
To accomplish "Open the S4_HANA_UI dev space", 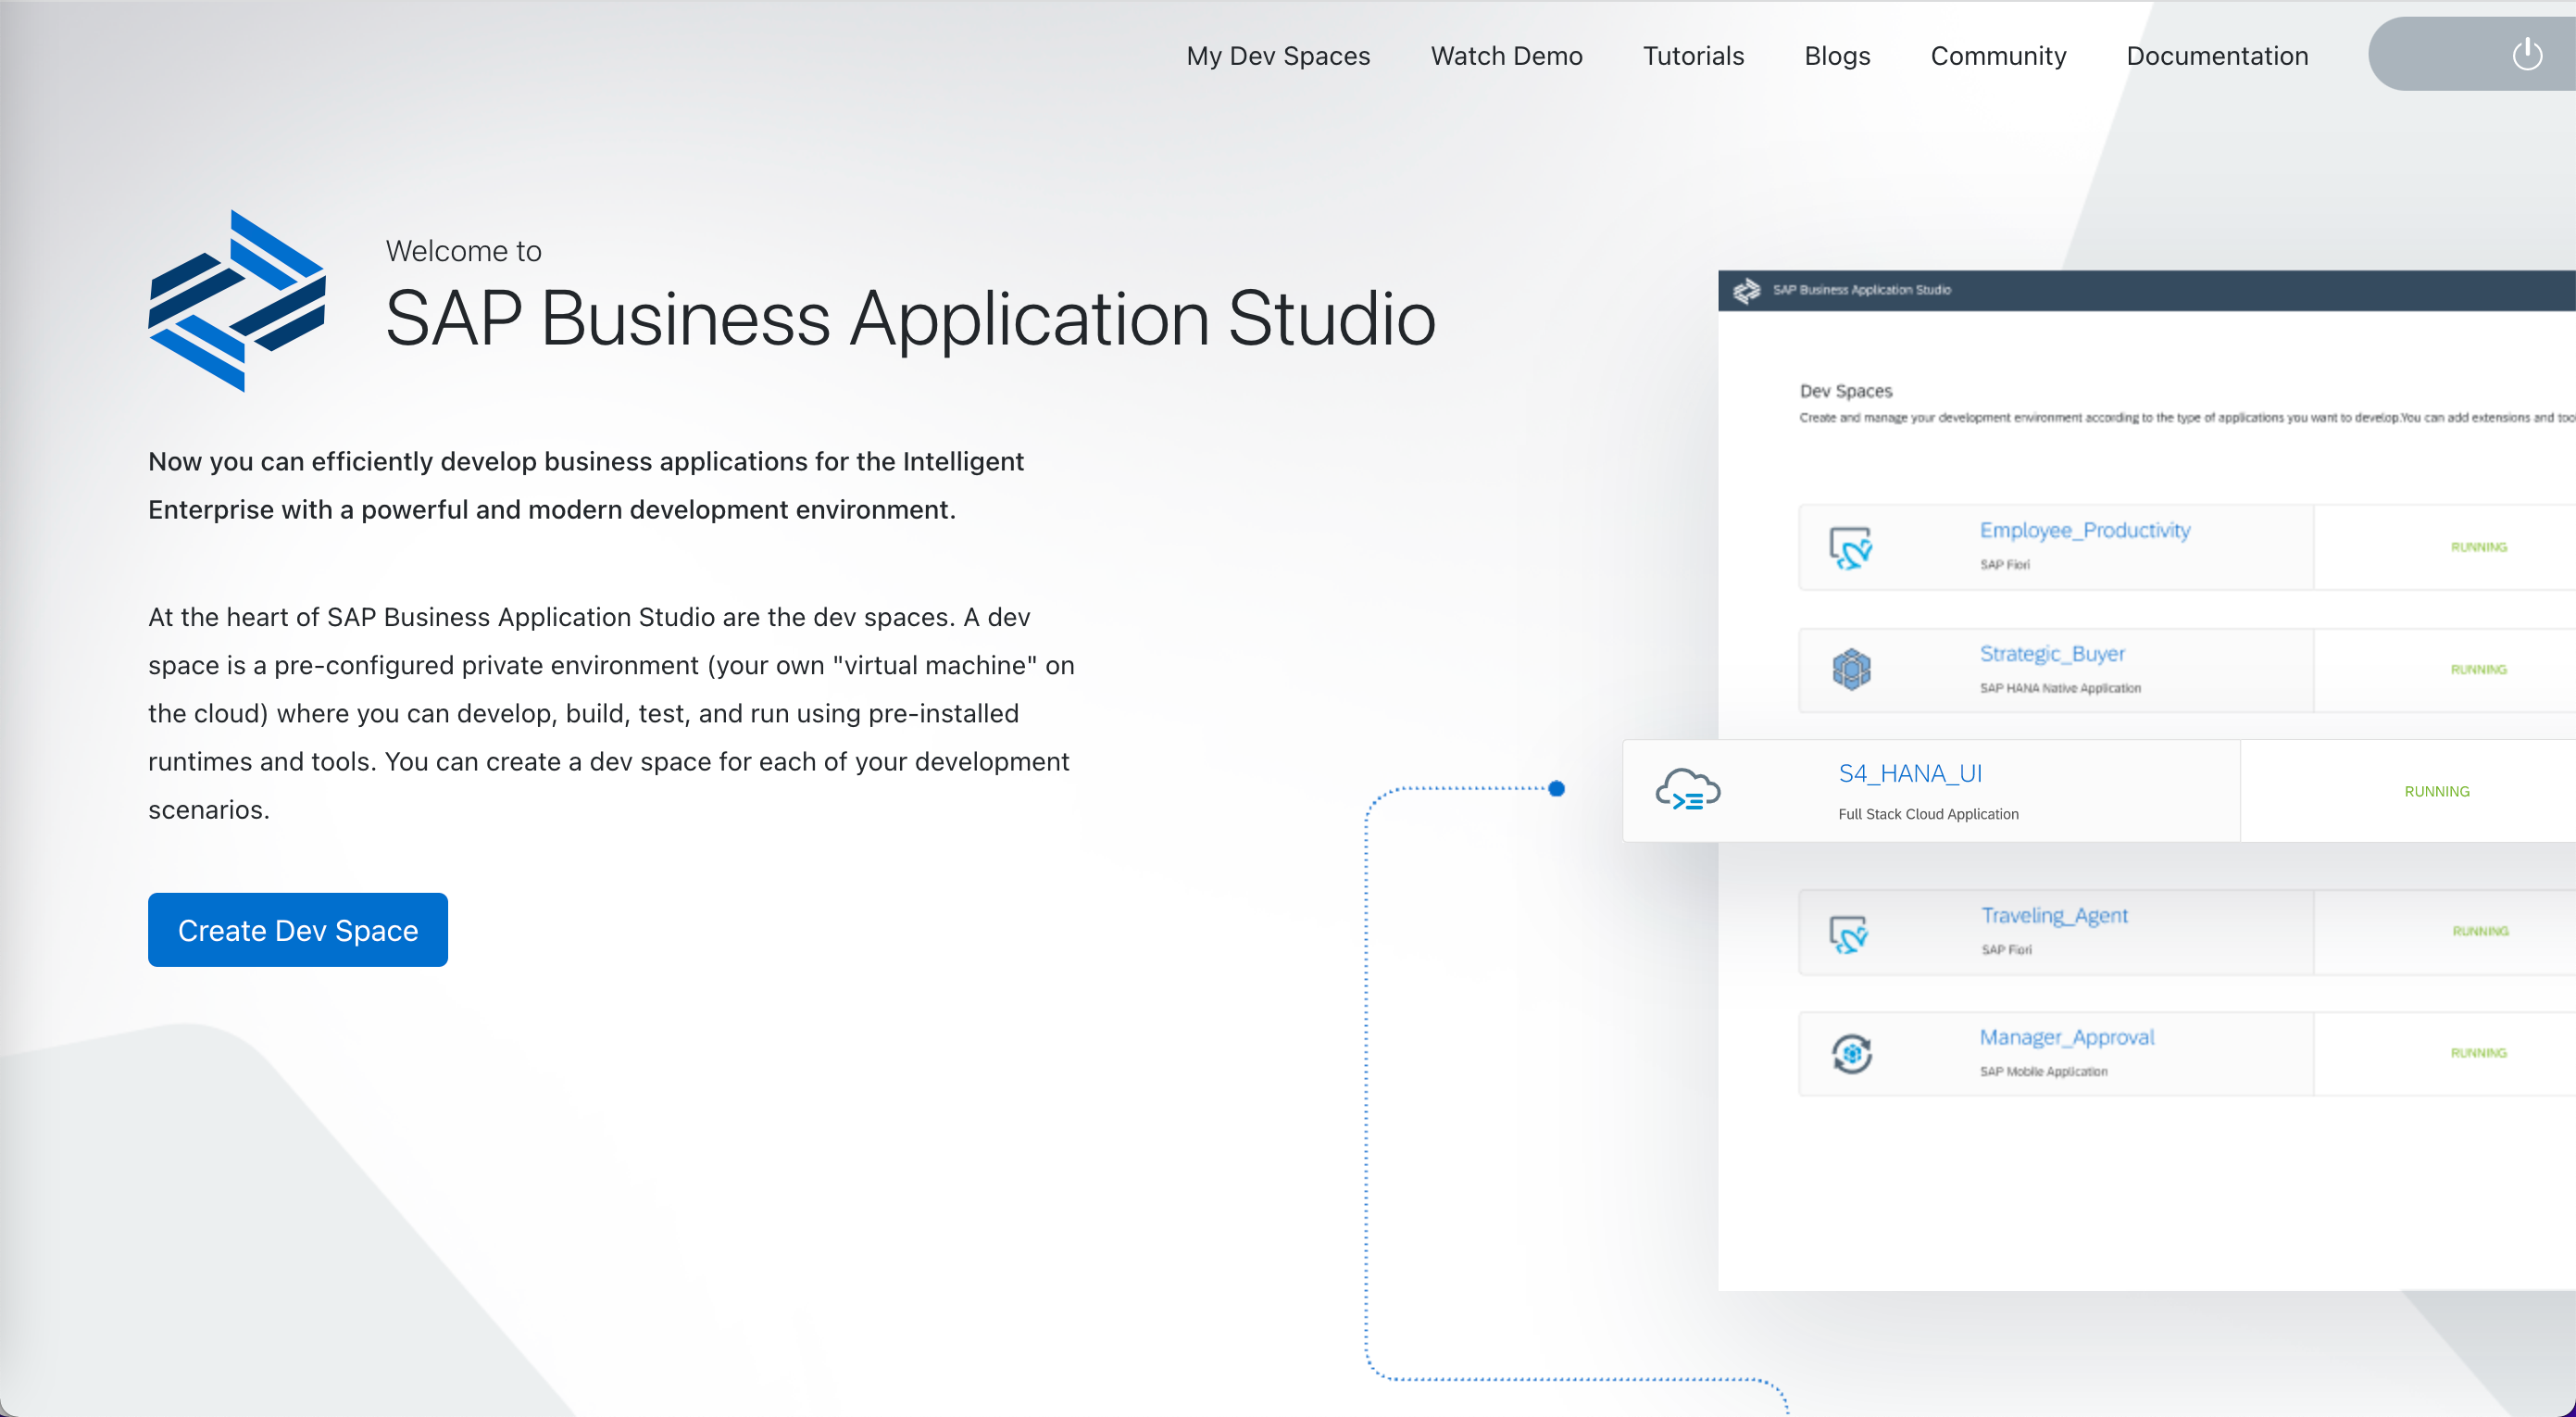I will (1910, 773).
